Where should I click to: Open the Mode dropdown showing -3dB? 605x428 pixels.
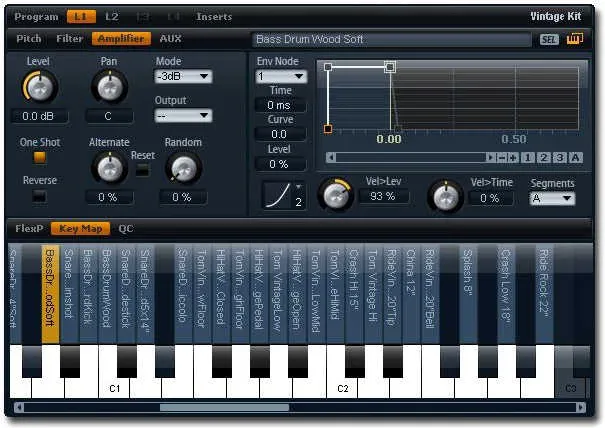(183, 76)
